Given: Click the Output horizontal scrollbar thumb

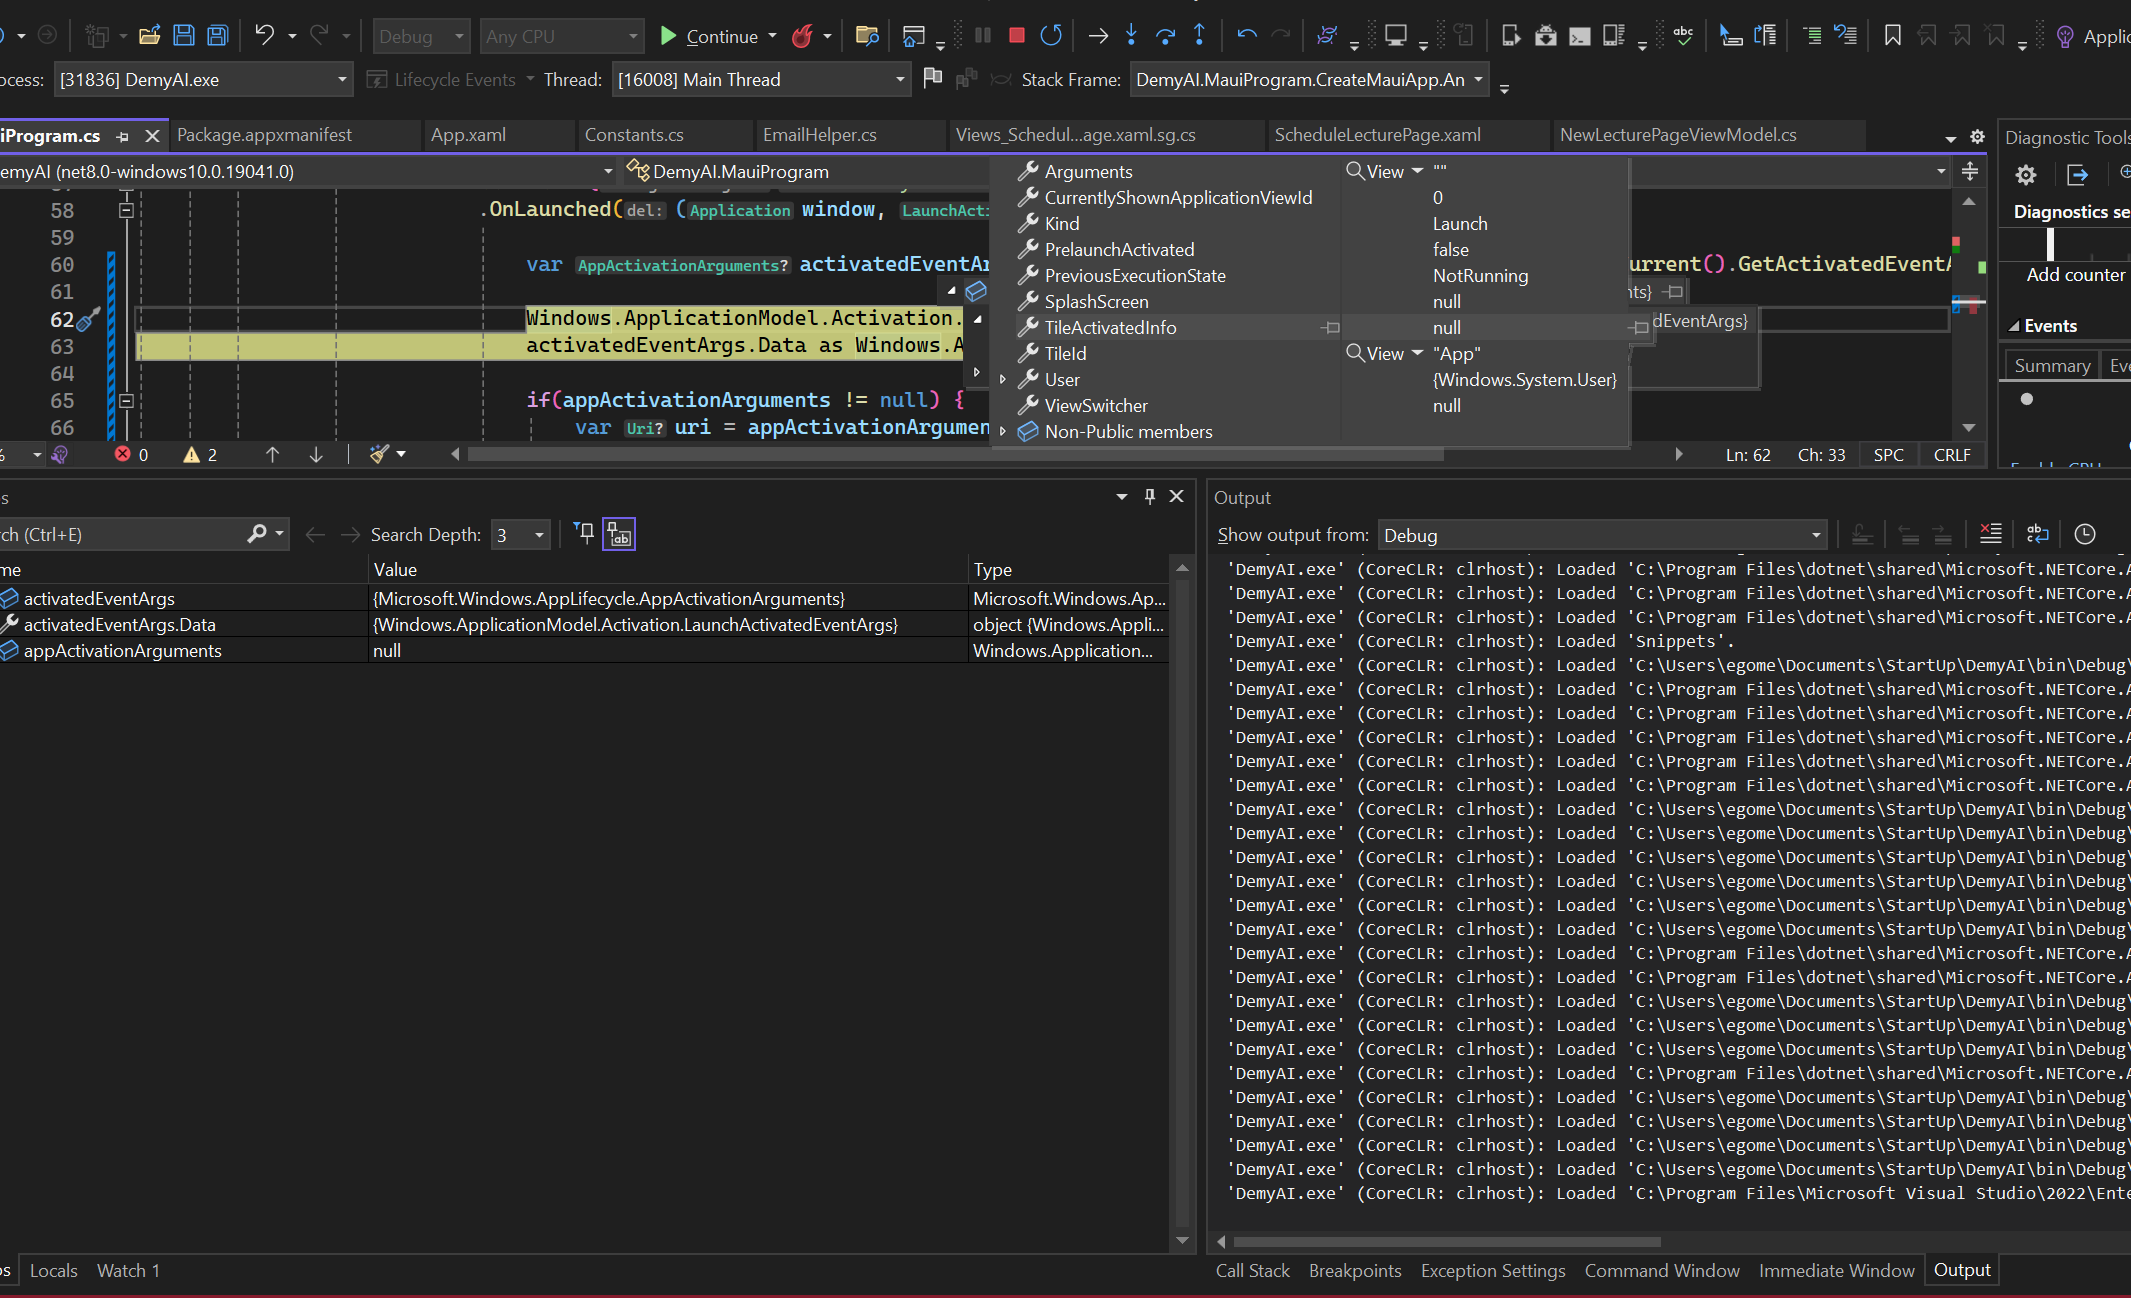Looking at the screenshot, I should 1447,1241.
